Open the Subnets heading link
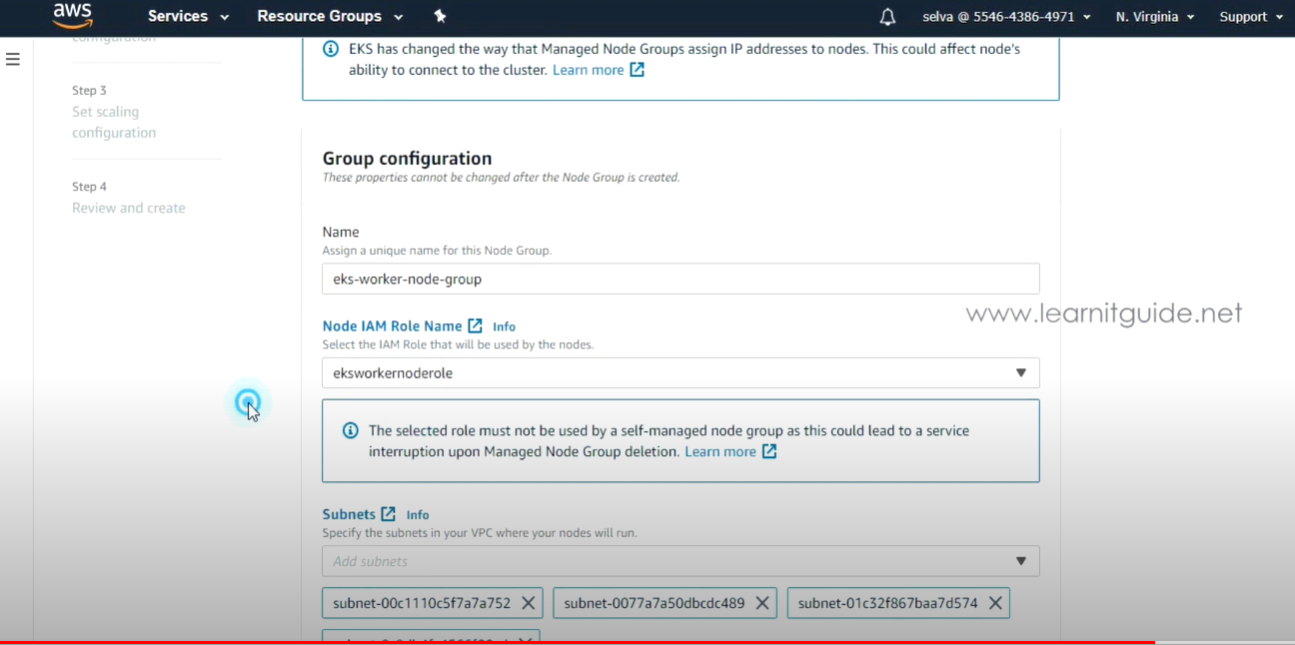This screenshot has width=1295, height=645. pyautogui.click(x=349, y=514)
